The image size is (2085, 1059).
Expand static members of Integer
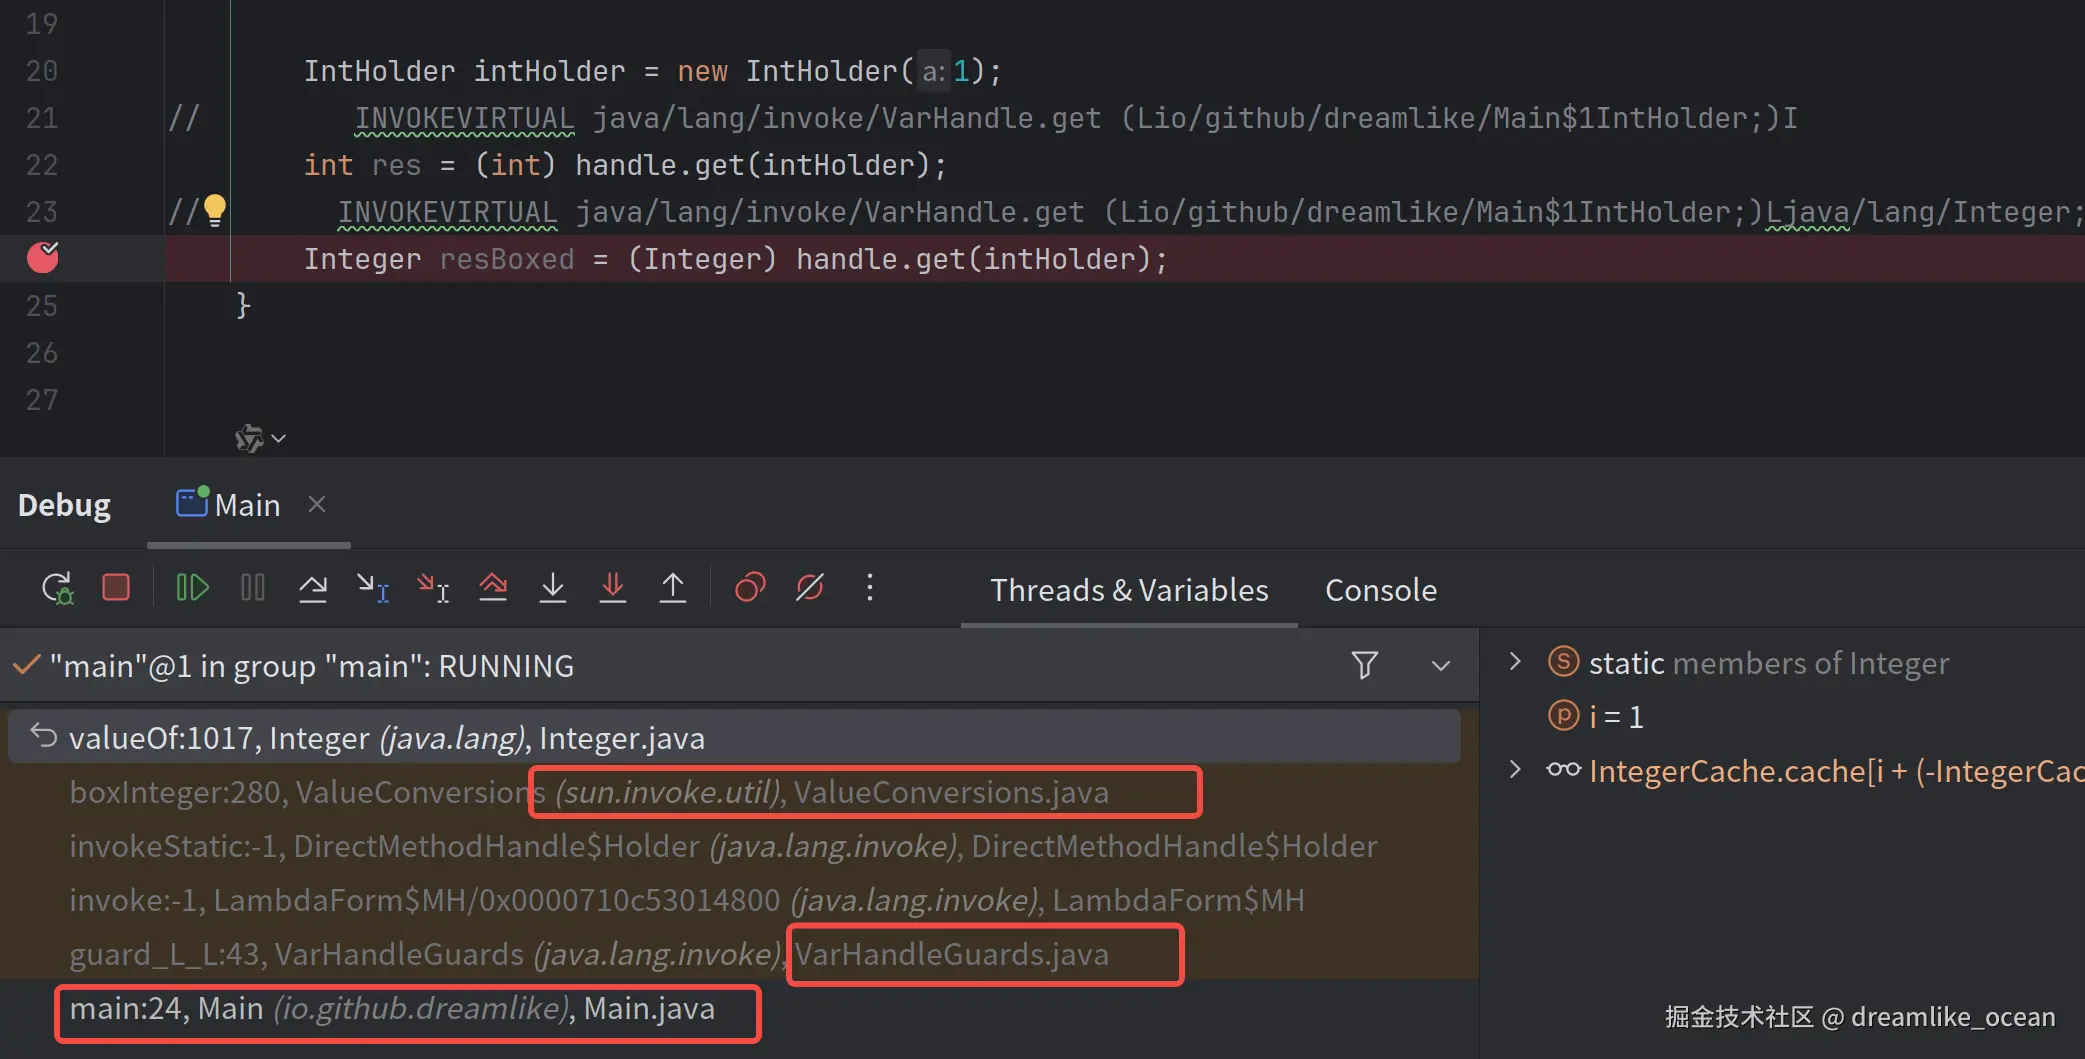(x=1515, y=661)
